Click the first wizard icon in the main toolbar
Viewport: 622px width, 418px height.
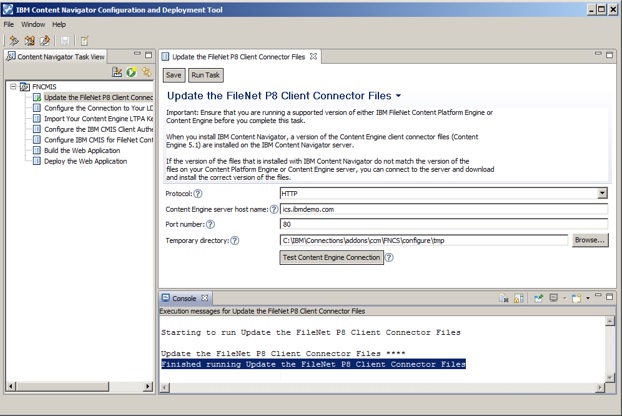pos(14,40)
